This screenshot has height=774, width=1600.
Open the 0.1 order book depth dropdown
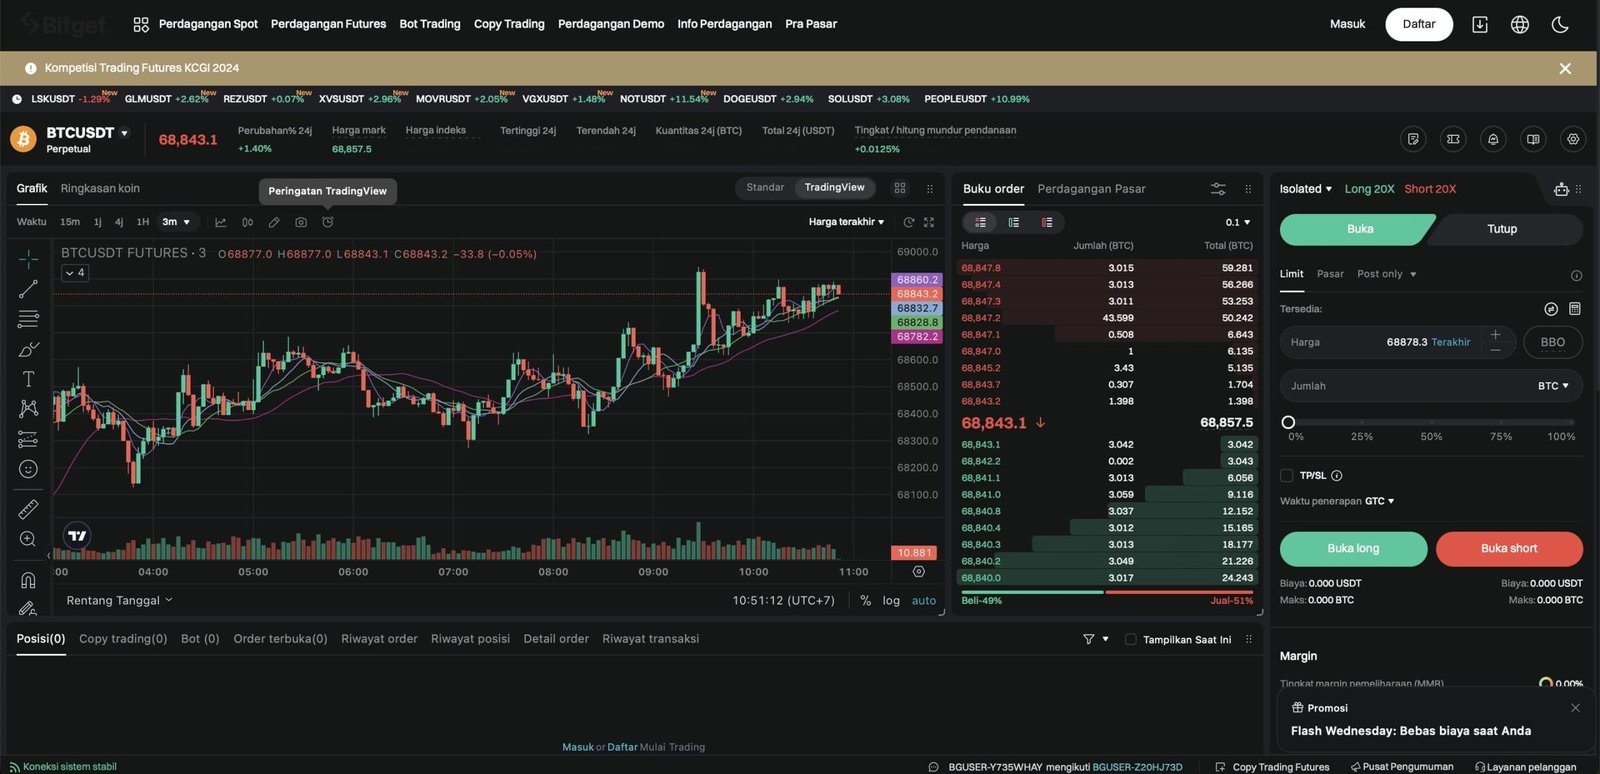click(1238, 222)
